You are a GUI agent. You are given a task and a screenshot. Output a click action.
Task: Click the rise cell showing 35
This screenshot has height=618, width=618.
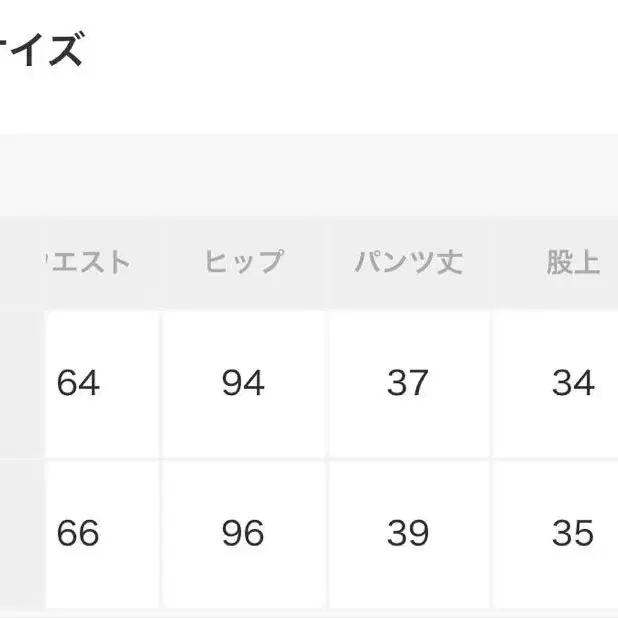(573, 533)
